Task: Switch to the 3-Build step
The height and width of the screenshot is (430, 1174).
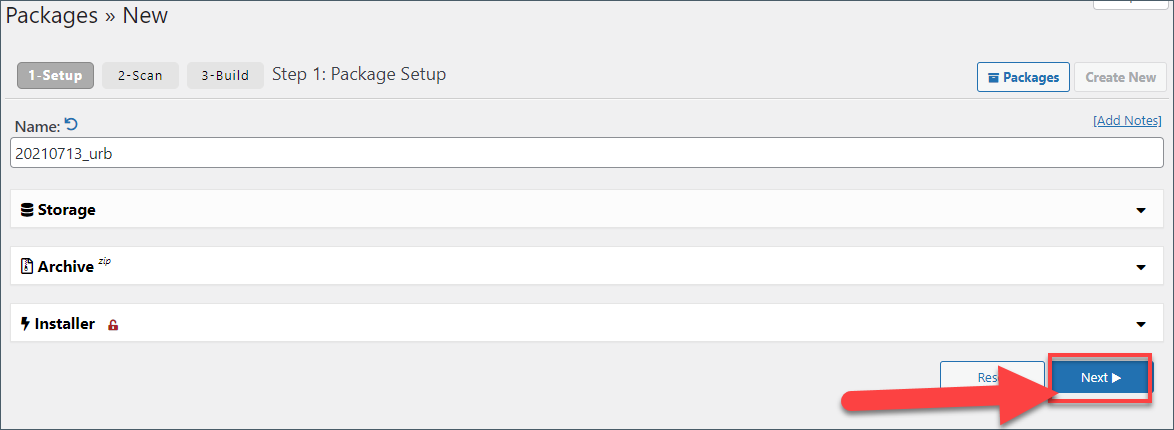Action: coord(225,76)
